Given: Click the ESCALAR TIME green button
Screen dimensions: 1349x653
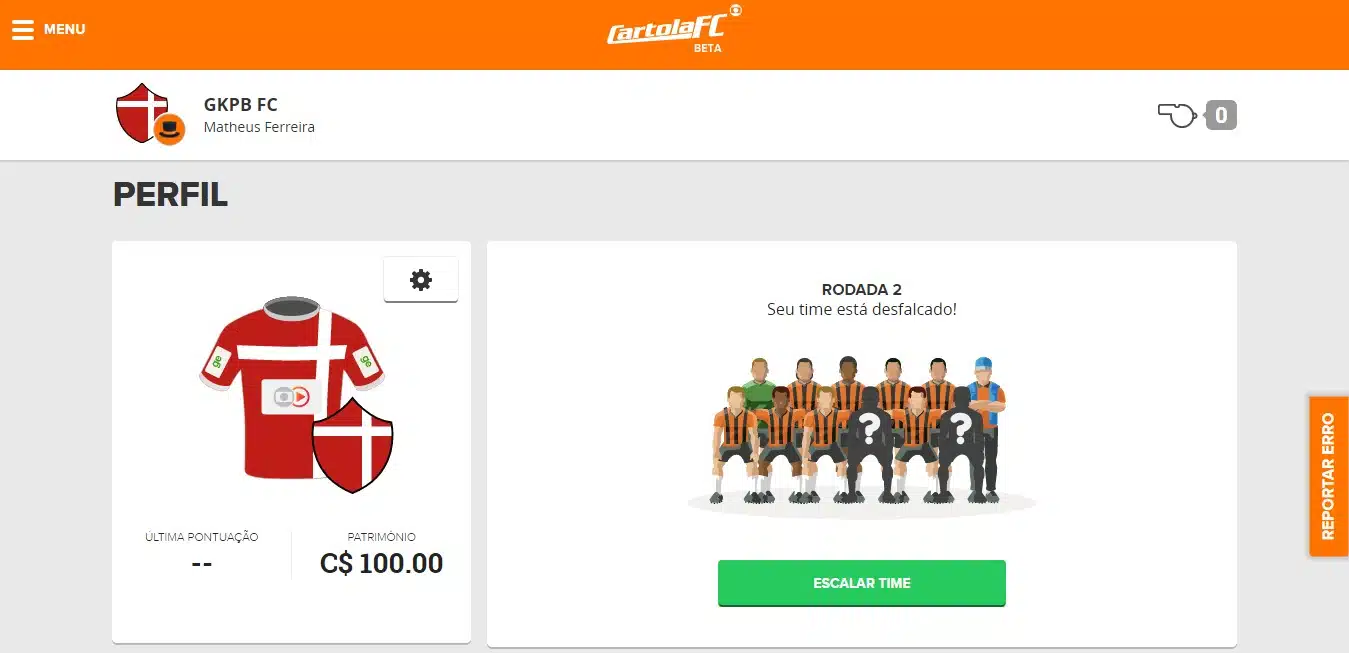Looking at the screenshot, I should pyautogui.click(x=861, y=583).
